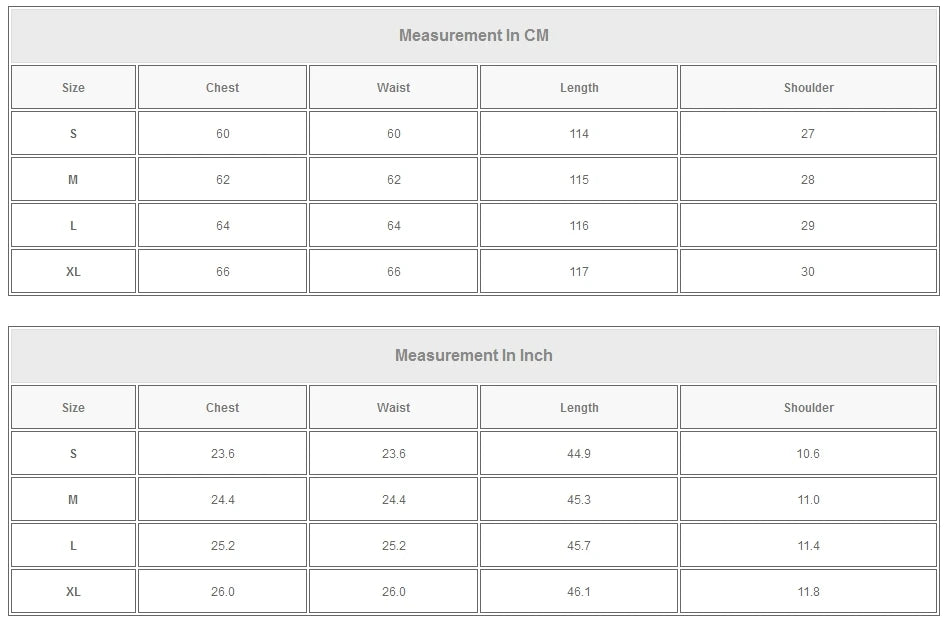Screen dimensions: 946x620
Task: Click the waist value 26.0 in the XL row
Action: point(393,592)
